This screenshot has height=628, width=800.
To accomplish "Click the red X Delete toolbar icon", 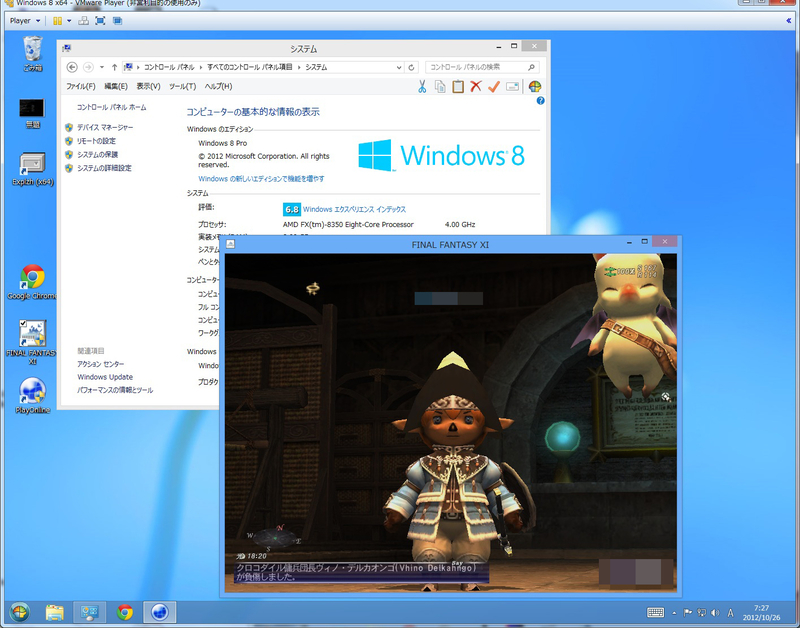I will coord(476,87).
